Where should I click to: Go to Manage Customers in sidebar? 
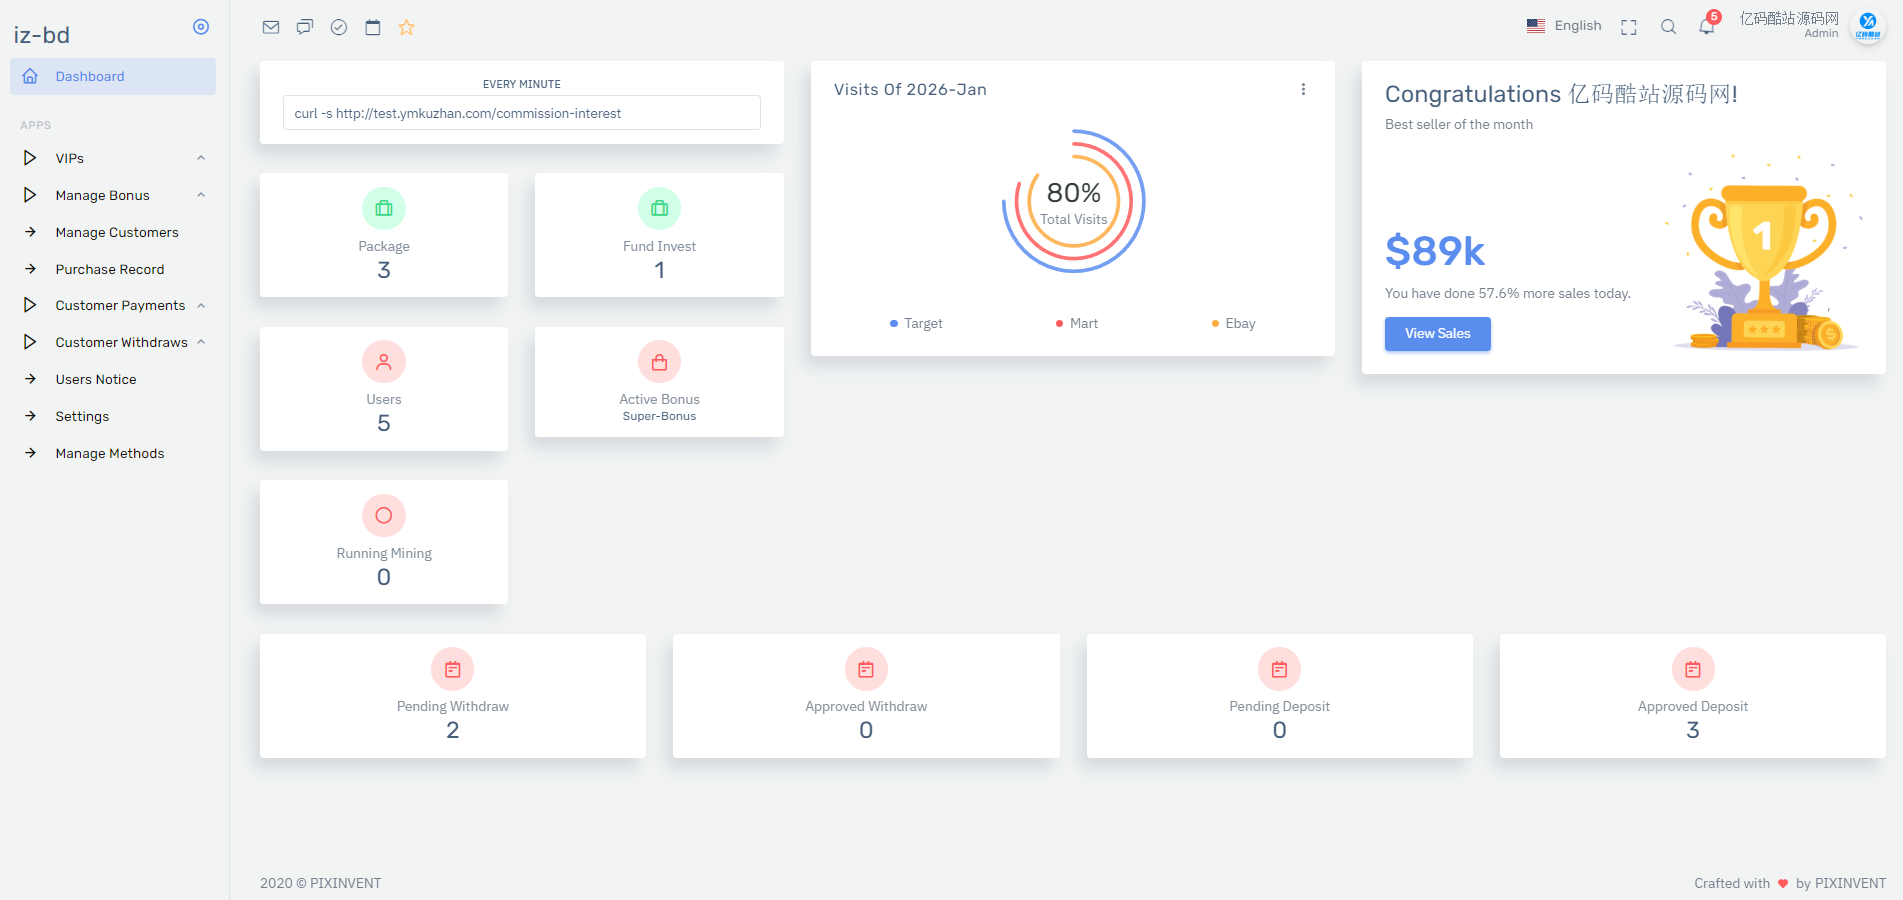click(x=117, y=232)
